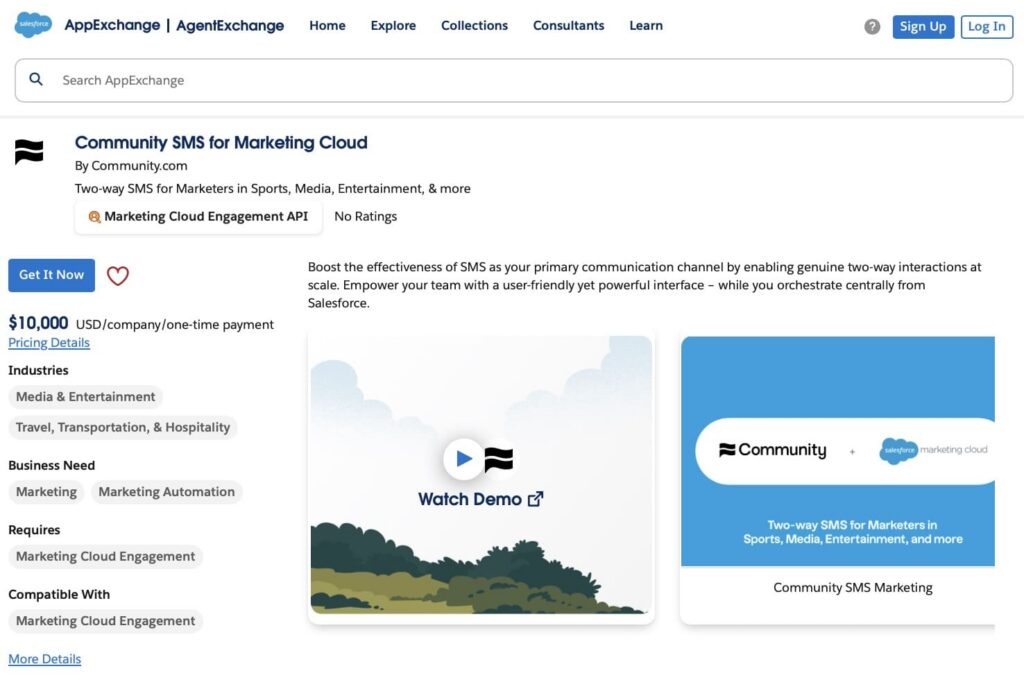Select the Travel, Transportation, & Hospitality tag
1024x680 pixels.
click(123, 427)
